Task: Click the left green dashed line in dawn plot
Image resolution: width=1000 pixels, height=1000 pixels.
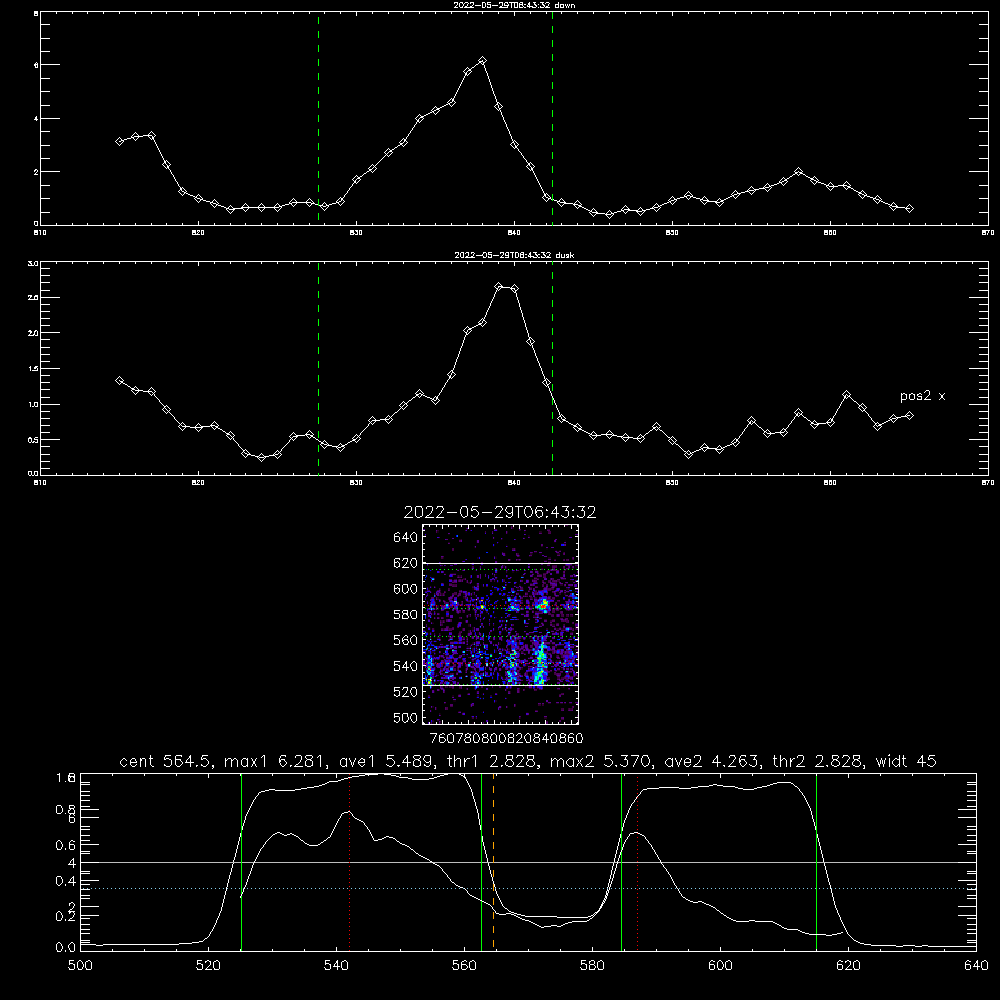Action: coord(318,118)
